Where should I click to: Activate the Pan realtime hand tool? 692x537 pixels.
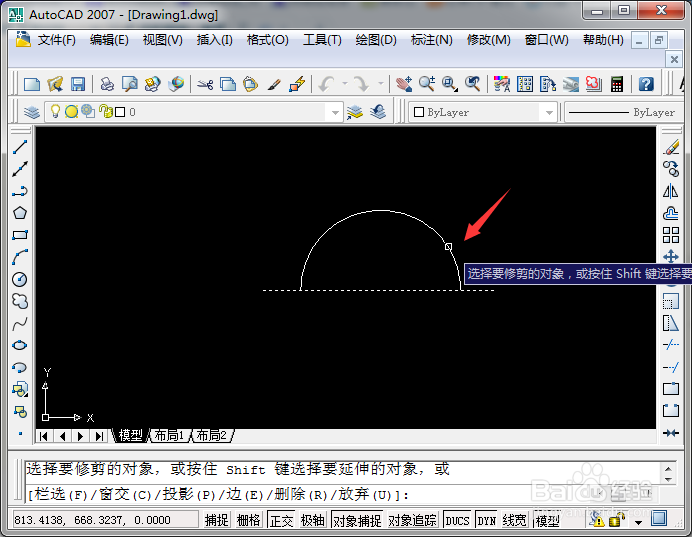pos(404,84)
